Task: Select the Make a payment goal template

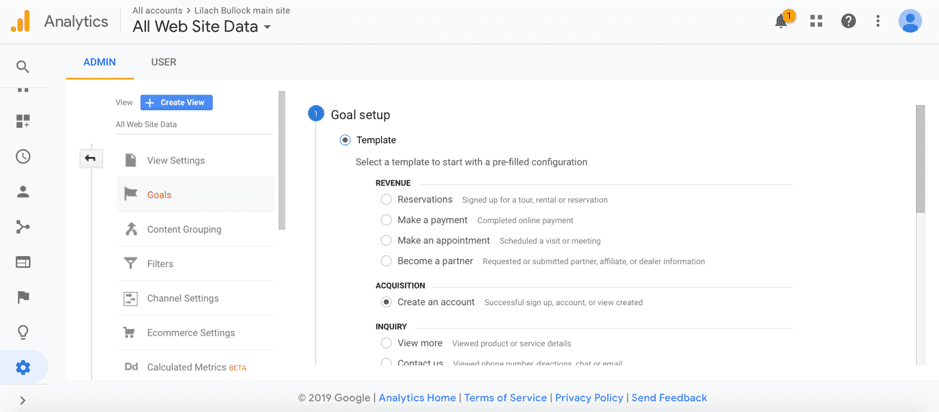Action: click(x=386, y=220)
